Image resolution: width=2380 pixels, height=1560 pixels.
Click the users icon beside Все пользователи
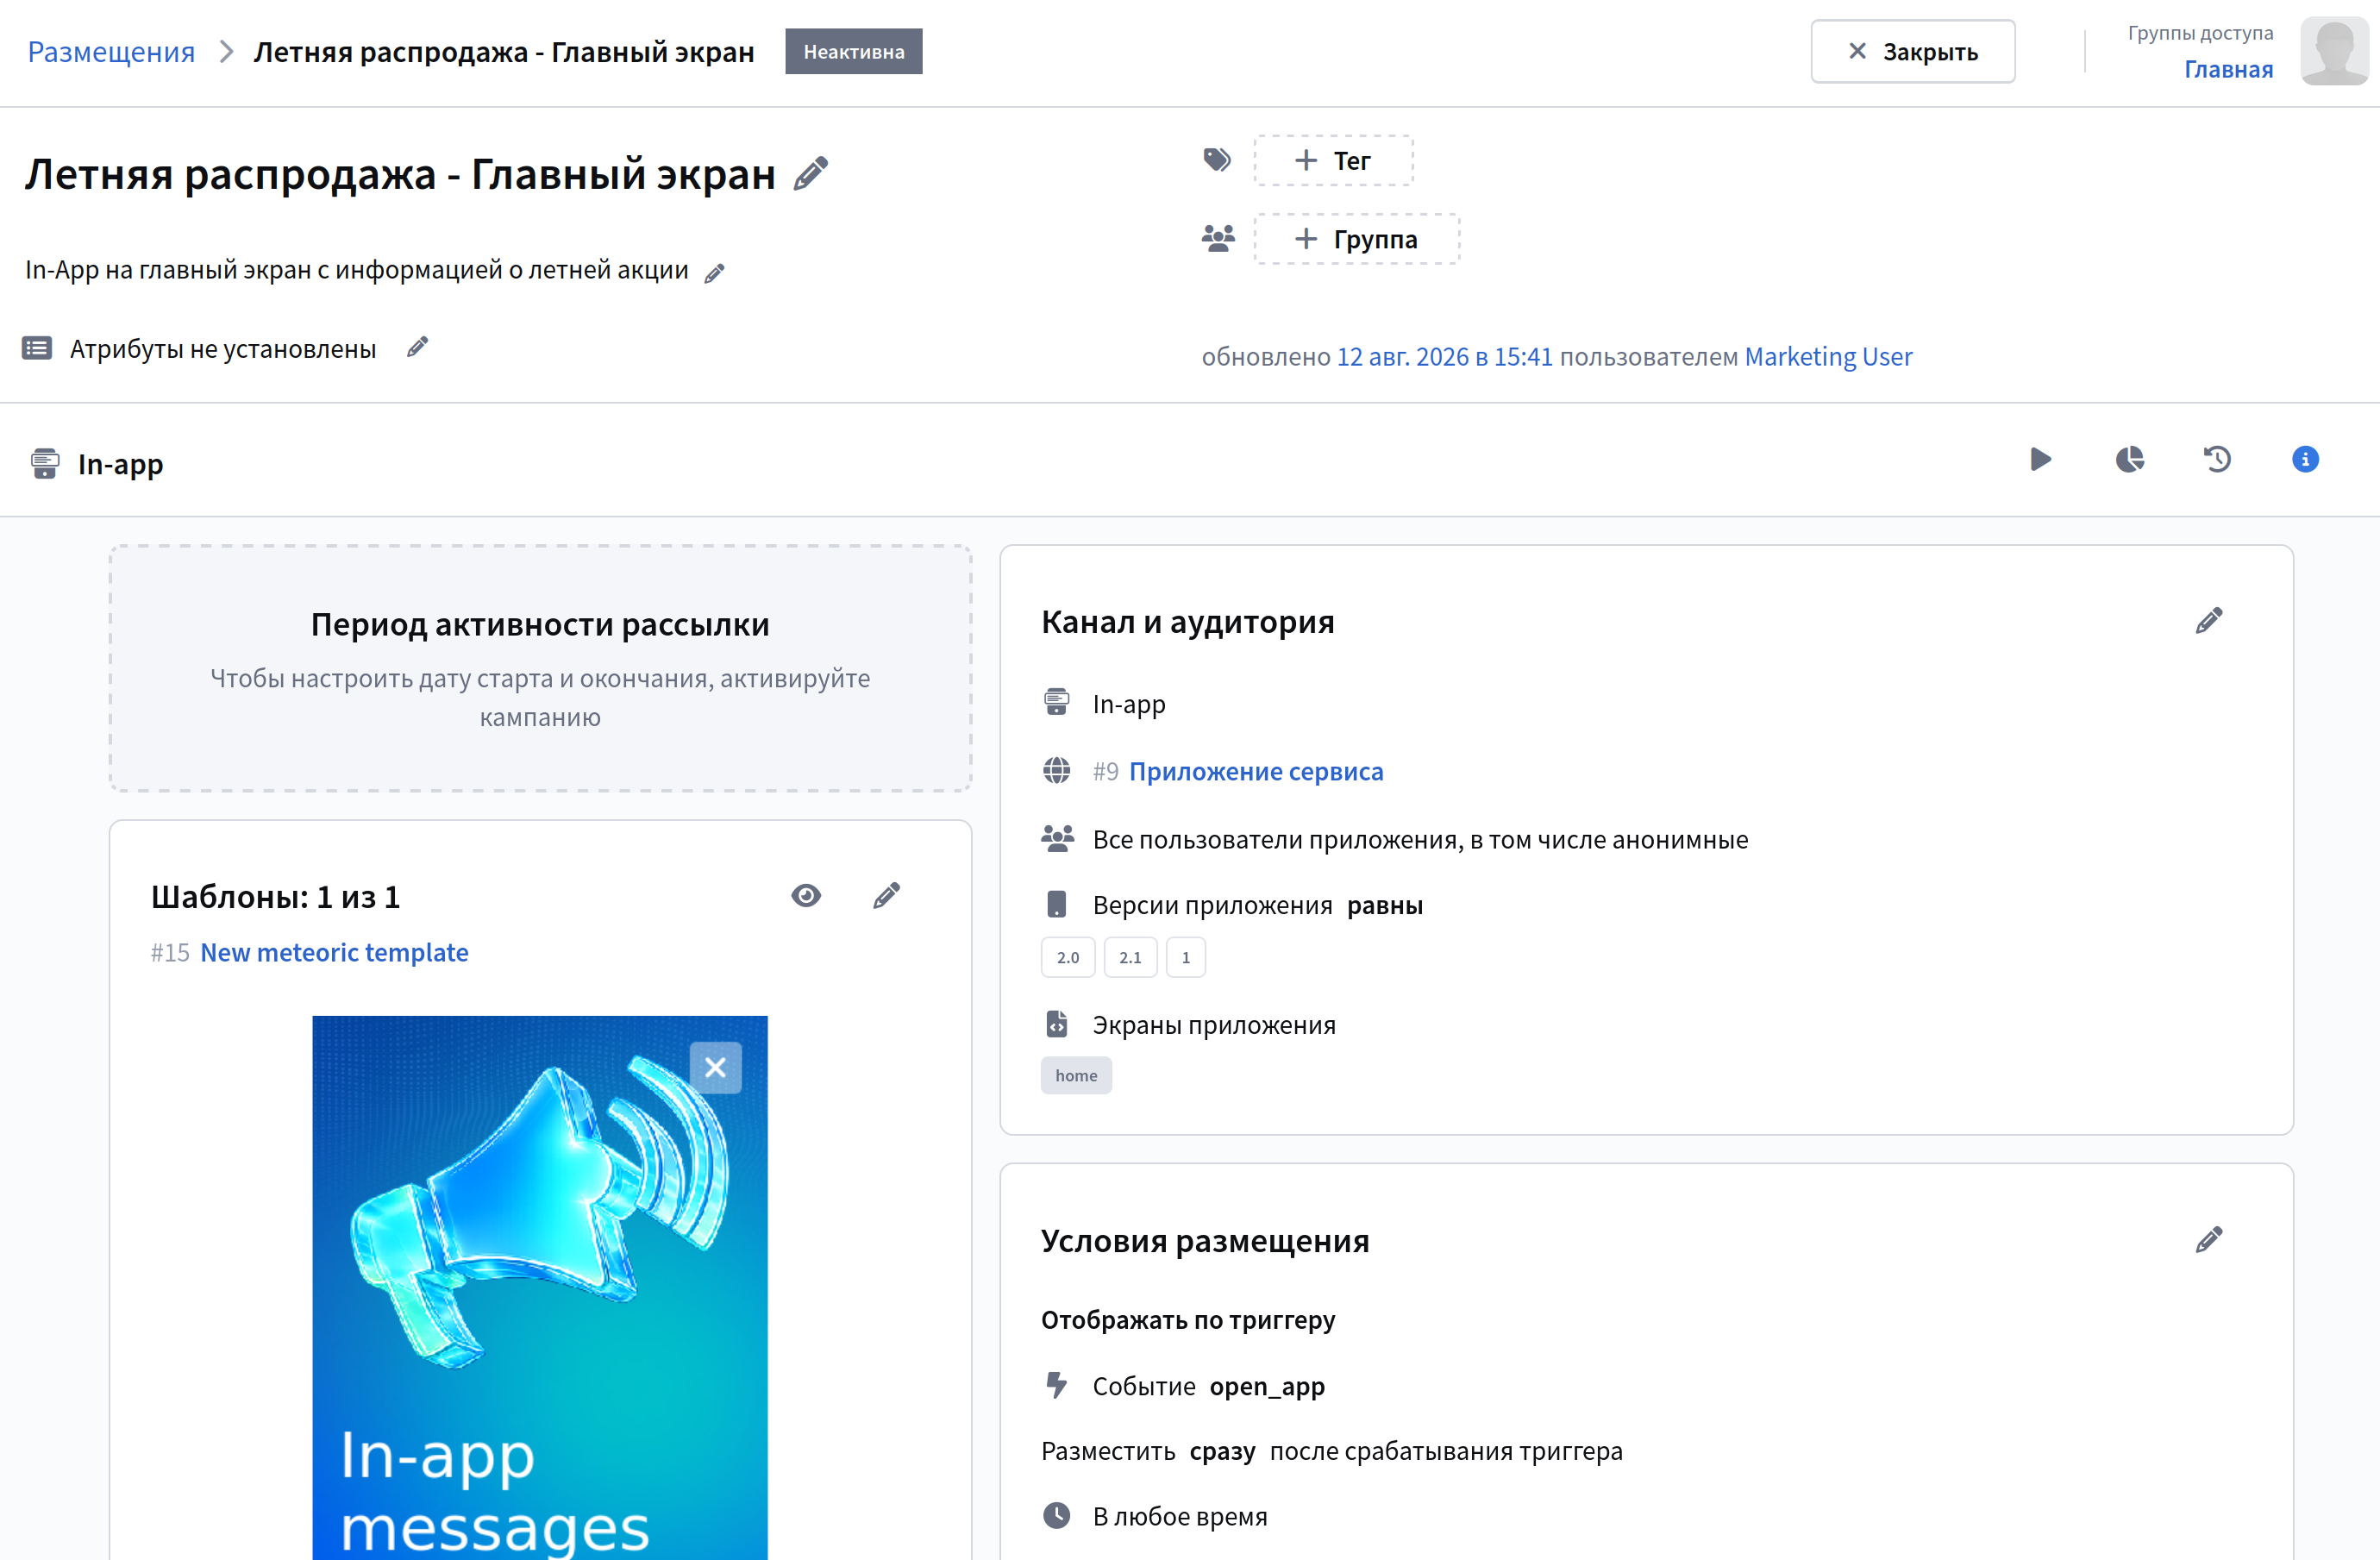tap(1057, 838)
